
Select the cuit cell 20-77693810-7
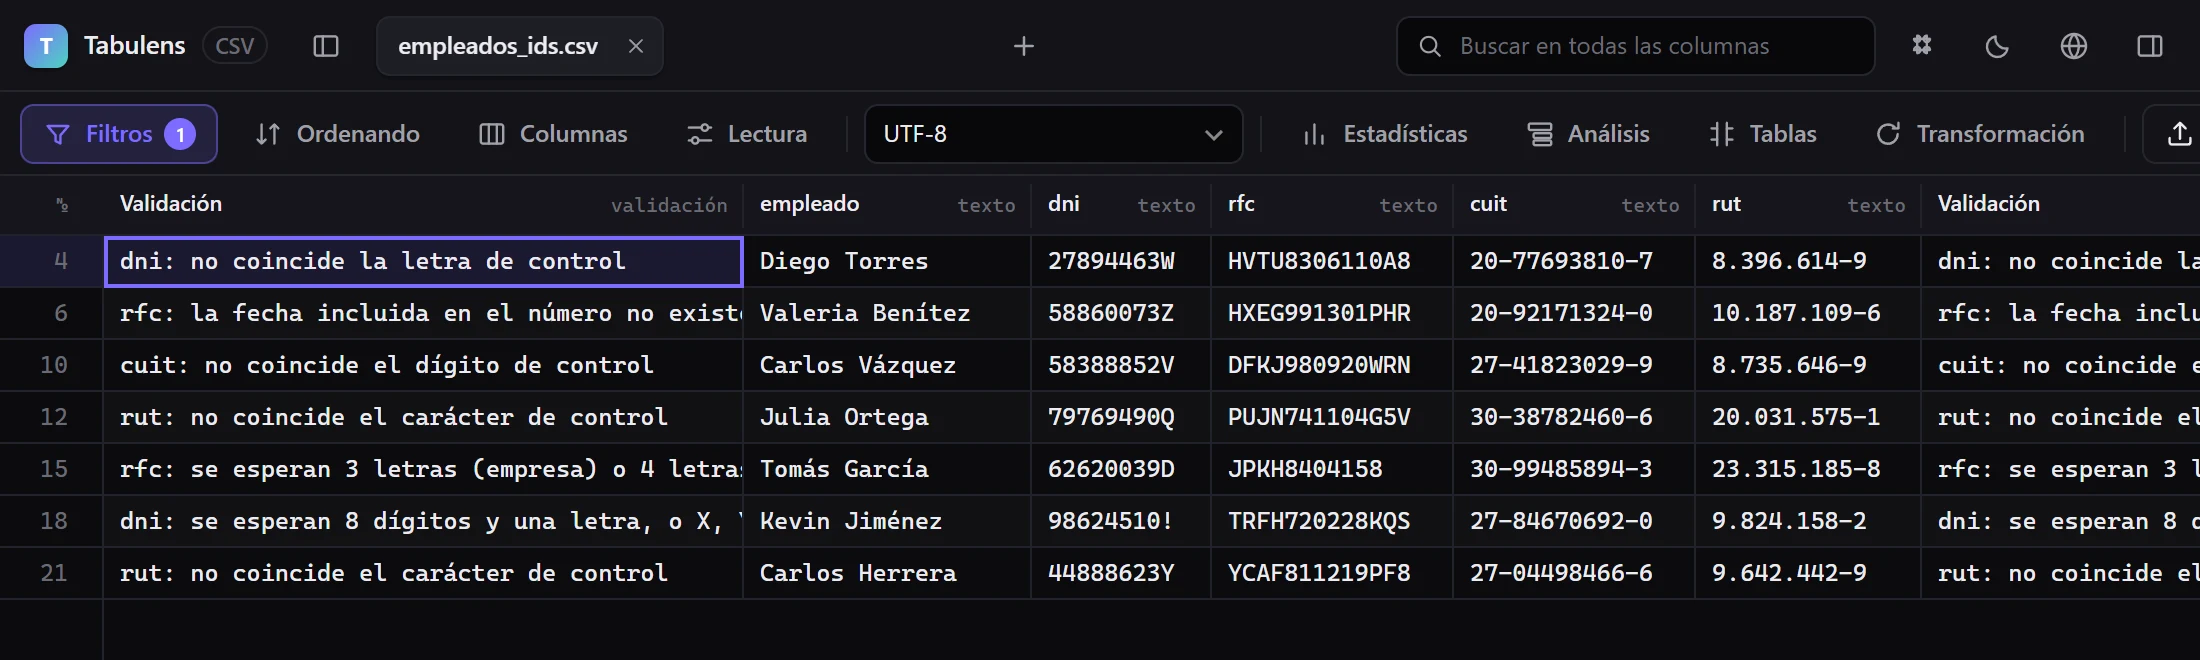(1574, 261)
